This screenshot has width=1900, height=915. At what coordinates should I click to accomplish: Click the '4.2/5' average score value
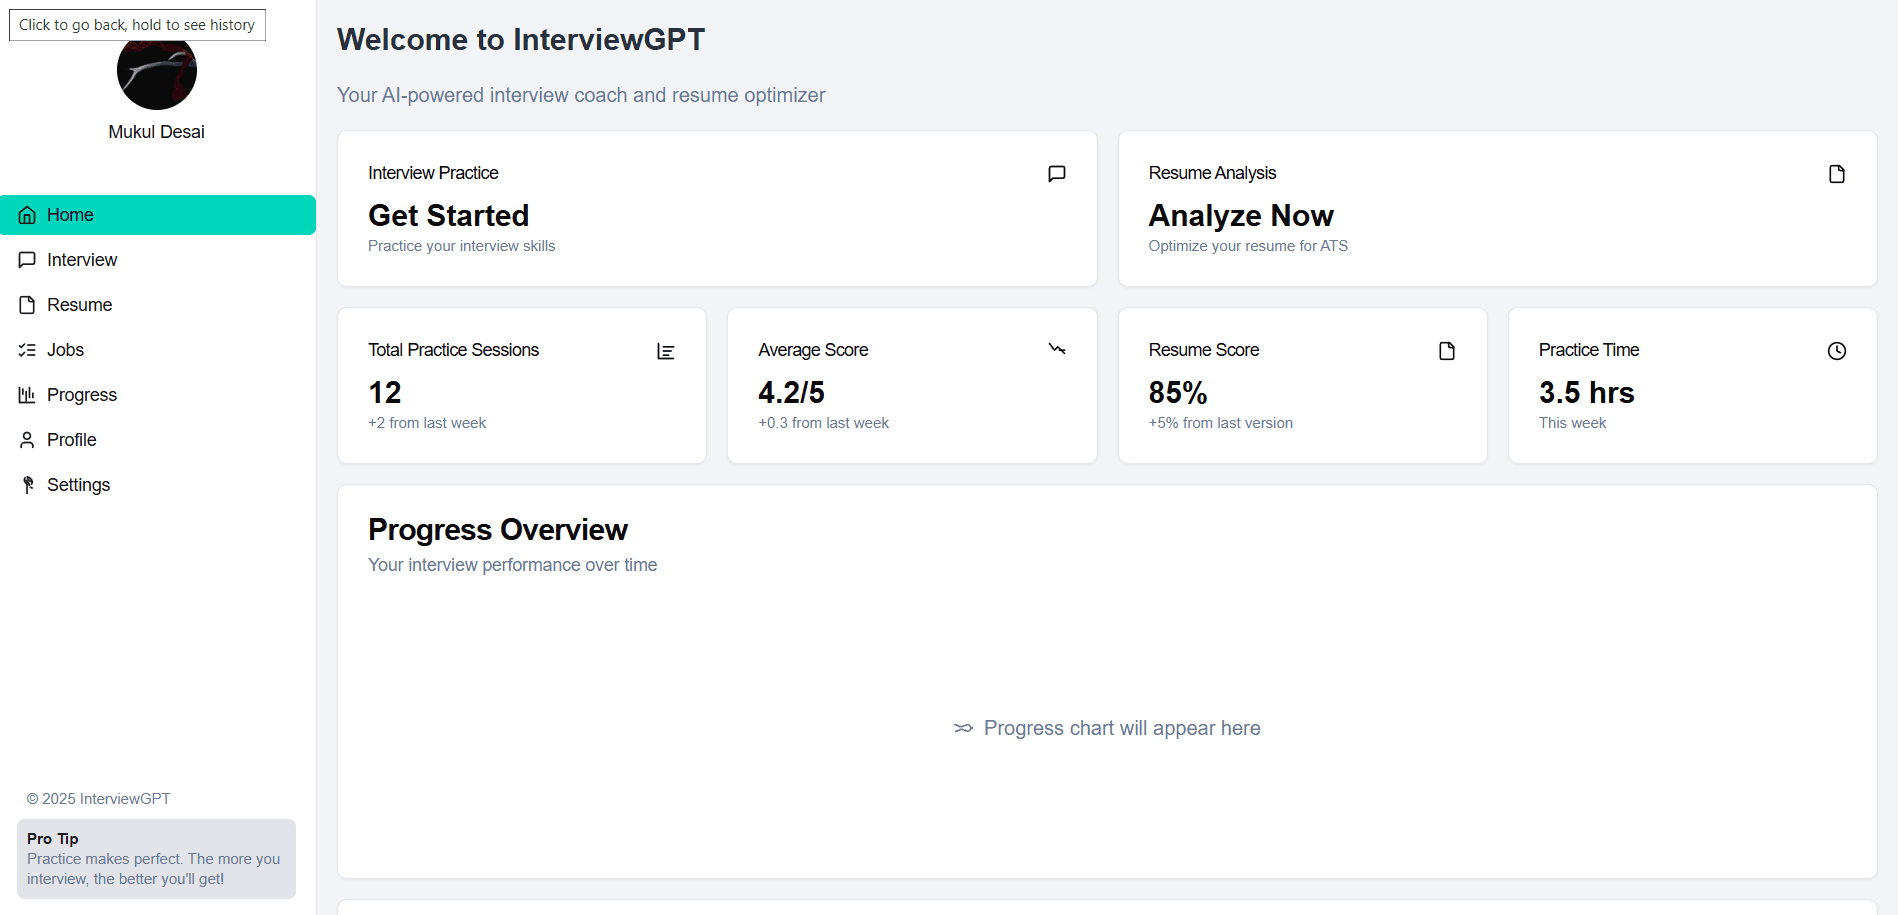791,393
